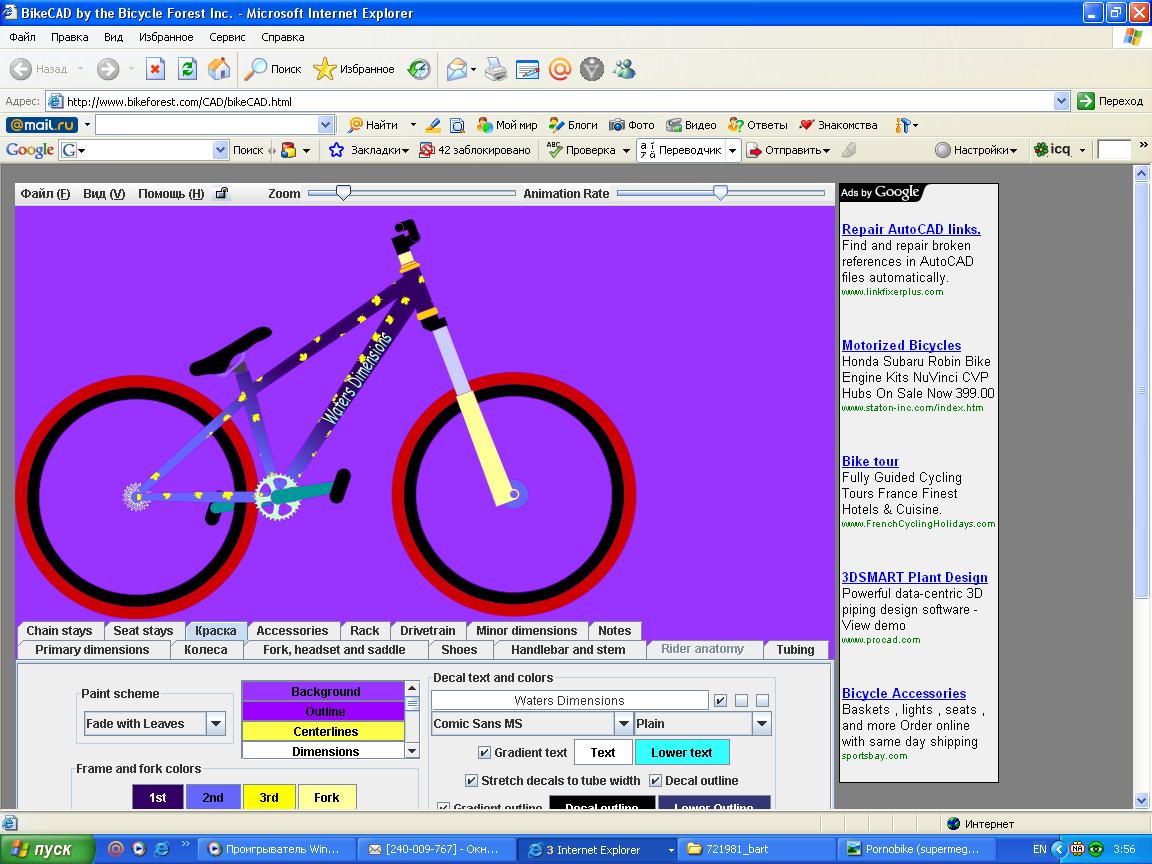Toggle the Decal outline checkbox
Screen dimensions: 1152x864
click(x=656, y=781)
